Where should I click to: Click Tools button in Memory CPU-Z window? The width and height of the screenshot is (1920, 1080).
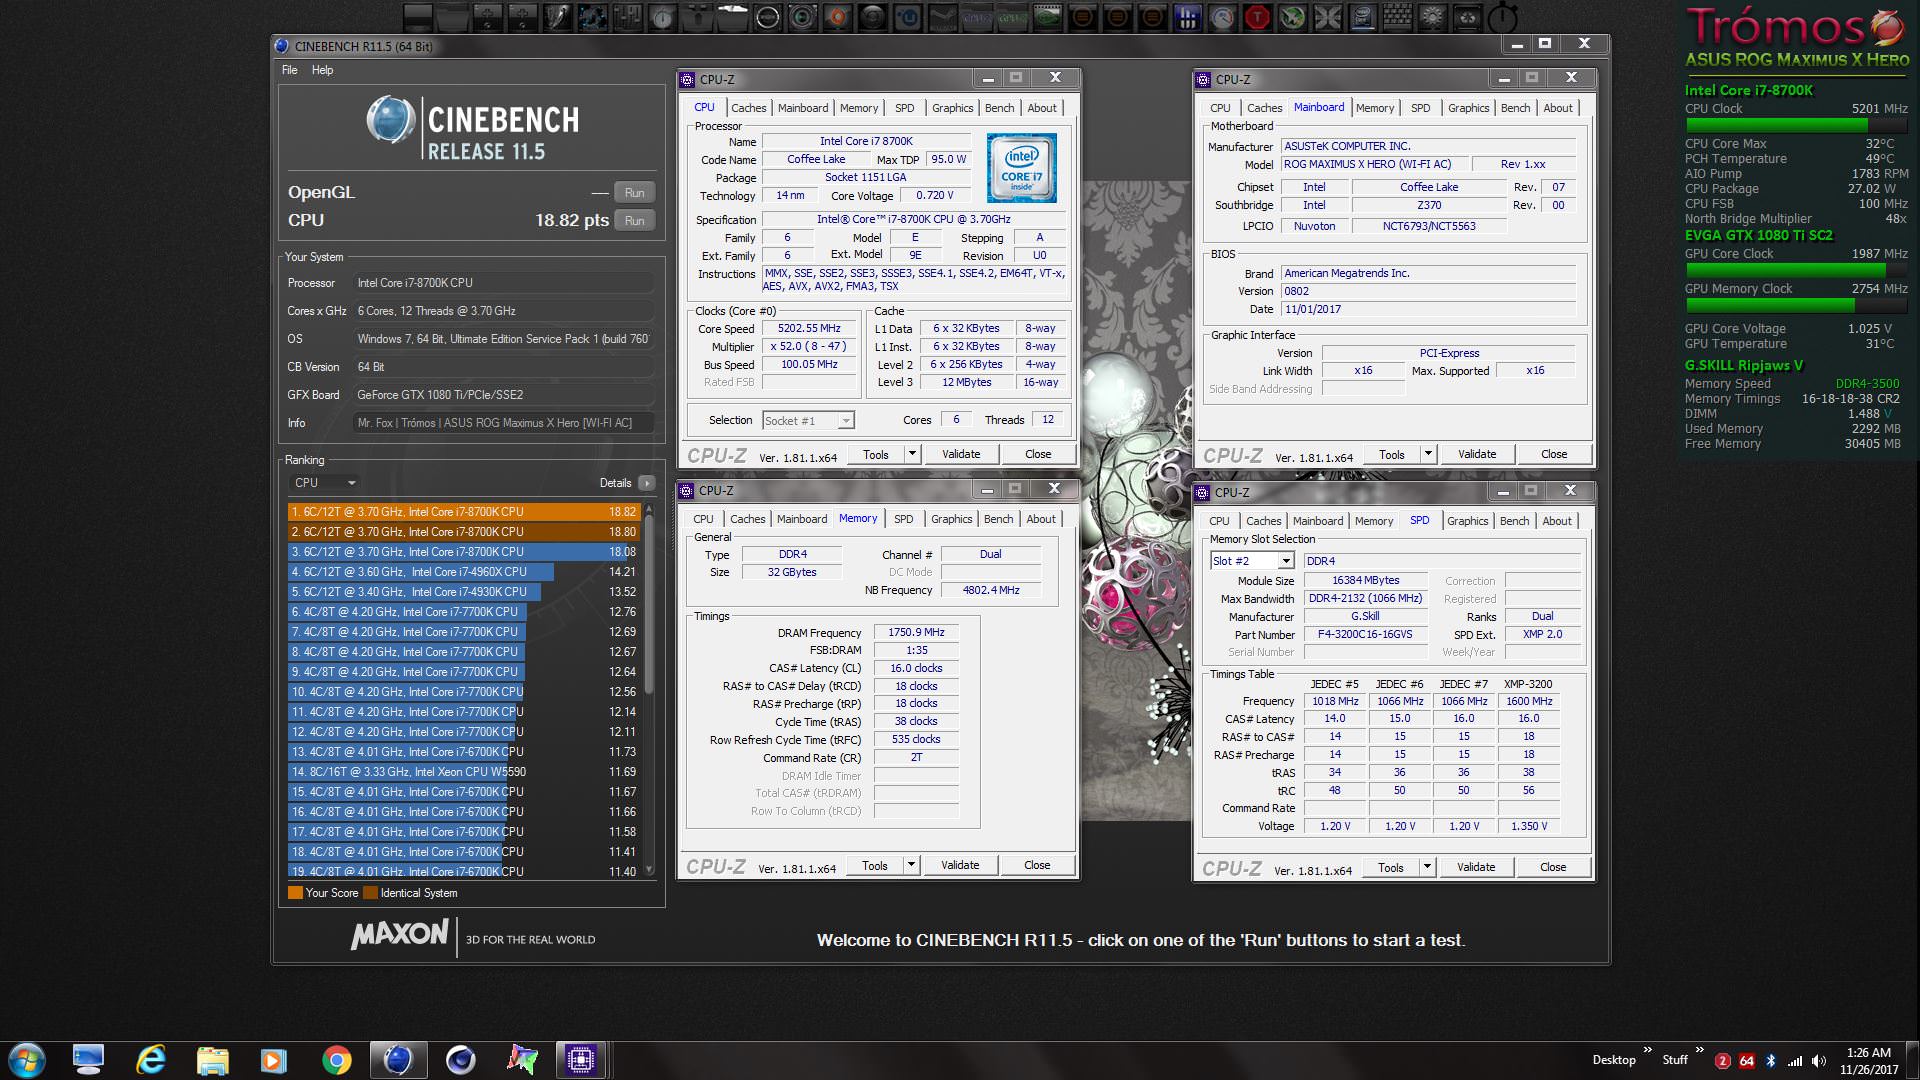[875, 865]
